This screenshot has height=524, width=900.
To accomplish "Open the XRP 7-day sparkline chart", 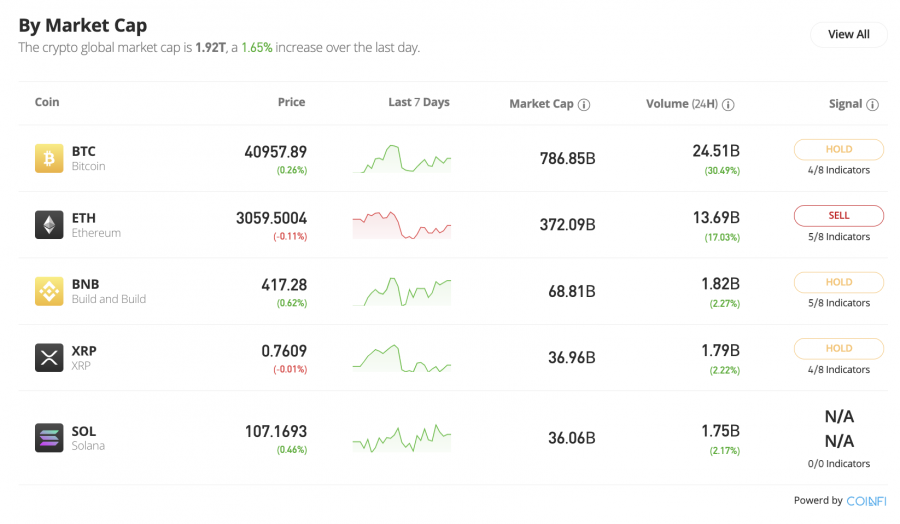I will point(402,358).
